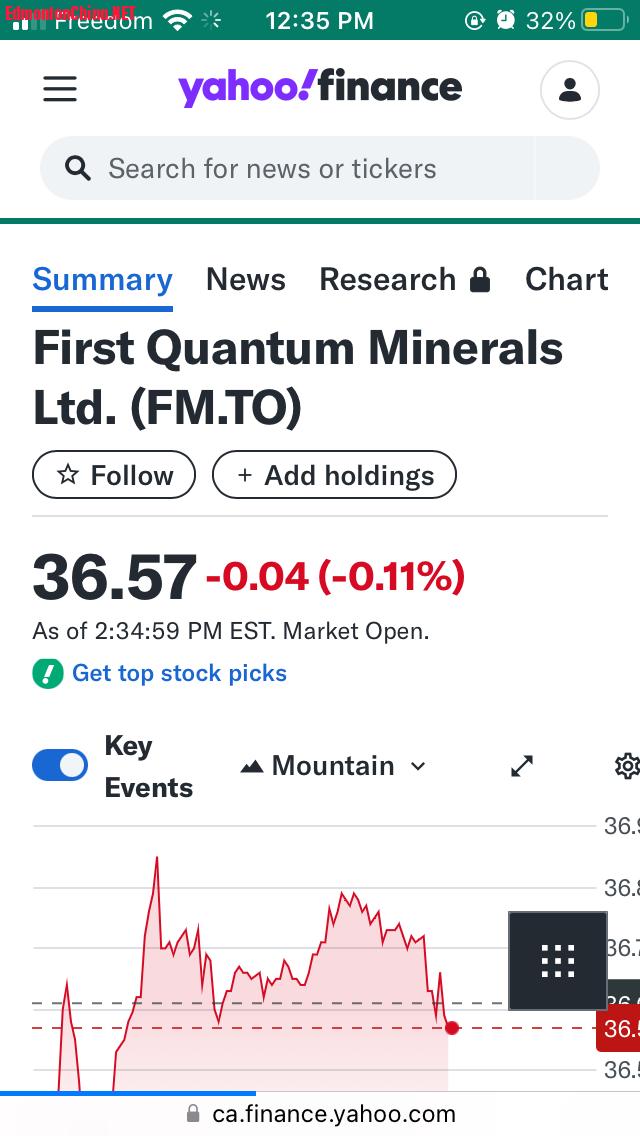This screenshot has width=640, height=1136.
Task: Open the Mountain chart type dropdown
Action: (x=334, y=766)
